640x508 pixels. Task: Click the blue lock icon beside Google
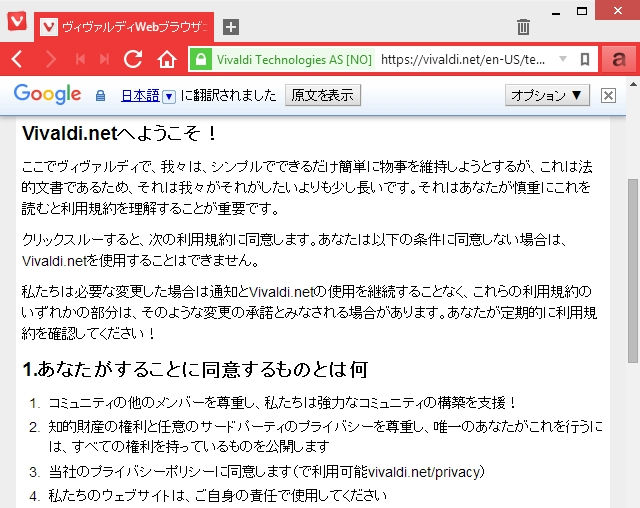[x=100, y=96]
